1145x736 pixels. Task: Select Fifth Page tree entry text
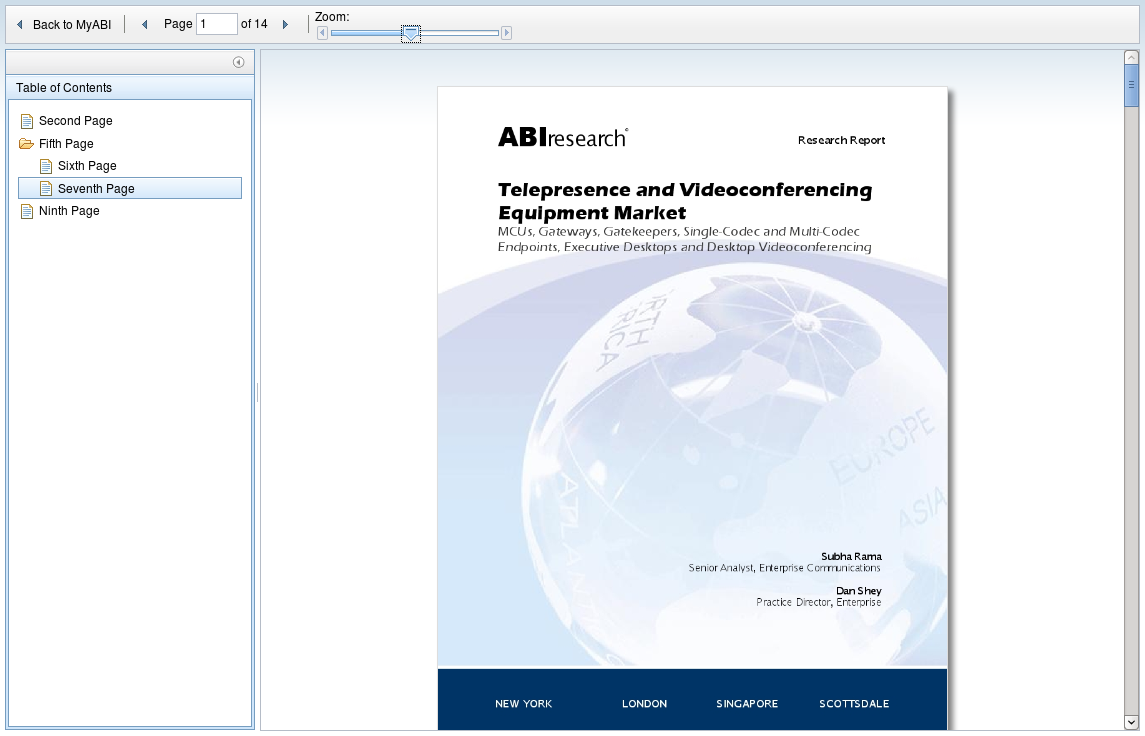66,144
